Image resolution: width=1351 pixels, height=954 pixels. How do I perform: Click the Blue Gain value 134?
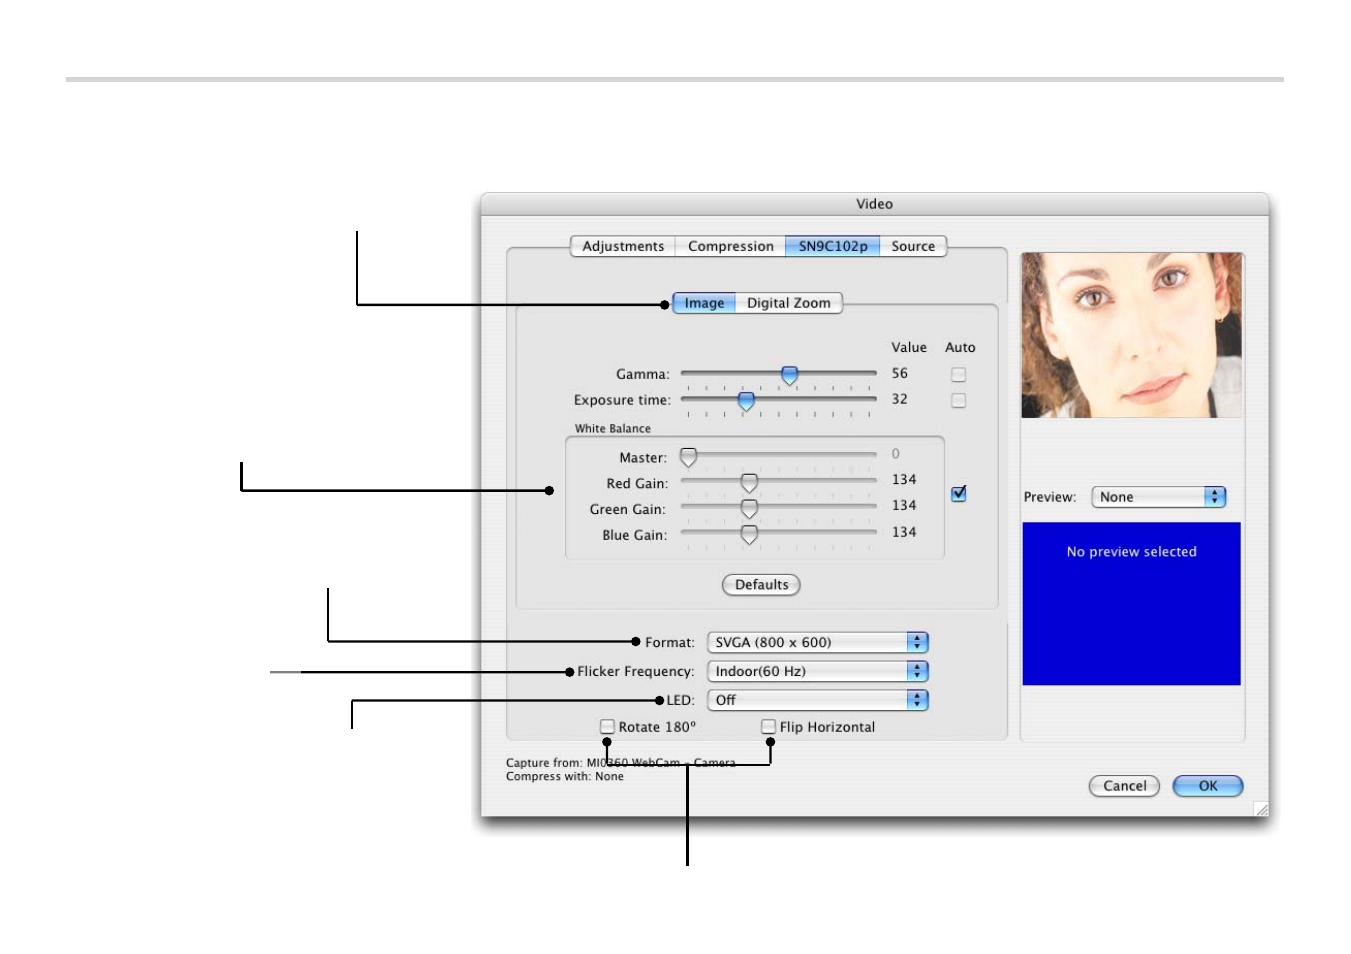tap(904, 532)
